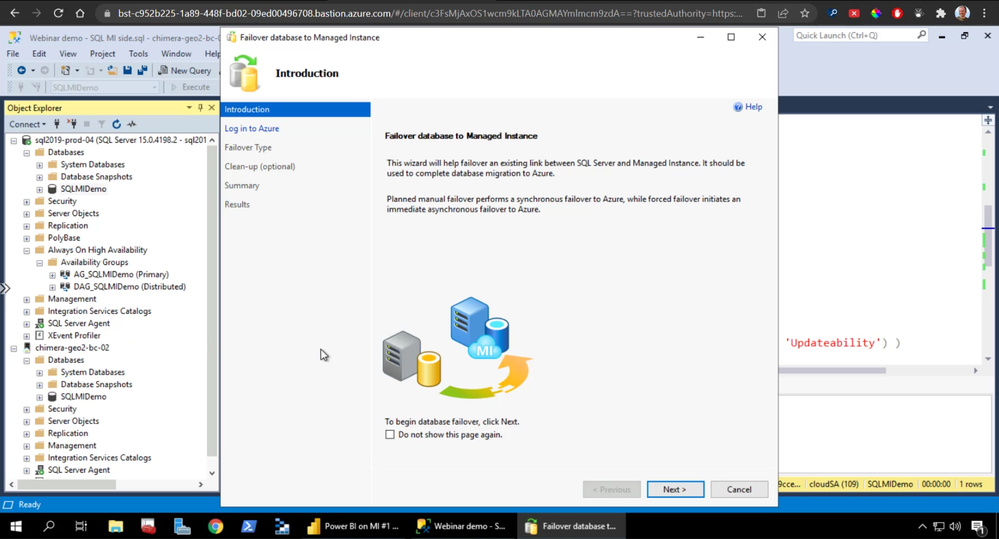Viewport: 999px width, 539px height.
Task: Collapse the Availability Groups folder
Action: click(40, 262)
